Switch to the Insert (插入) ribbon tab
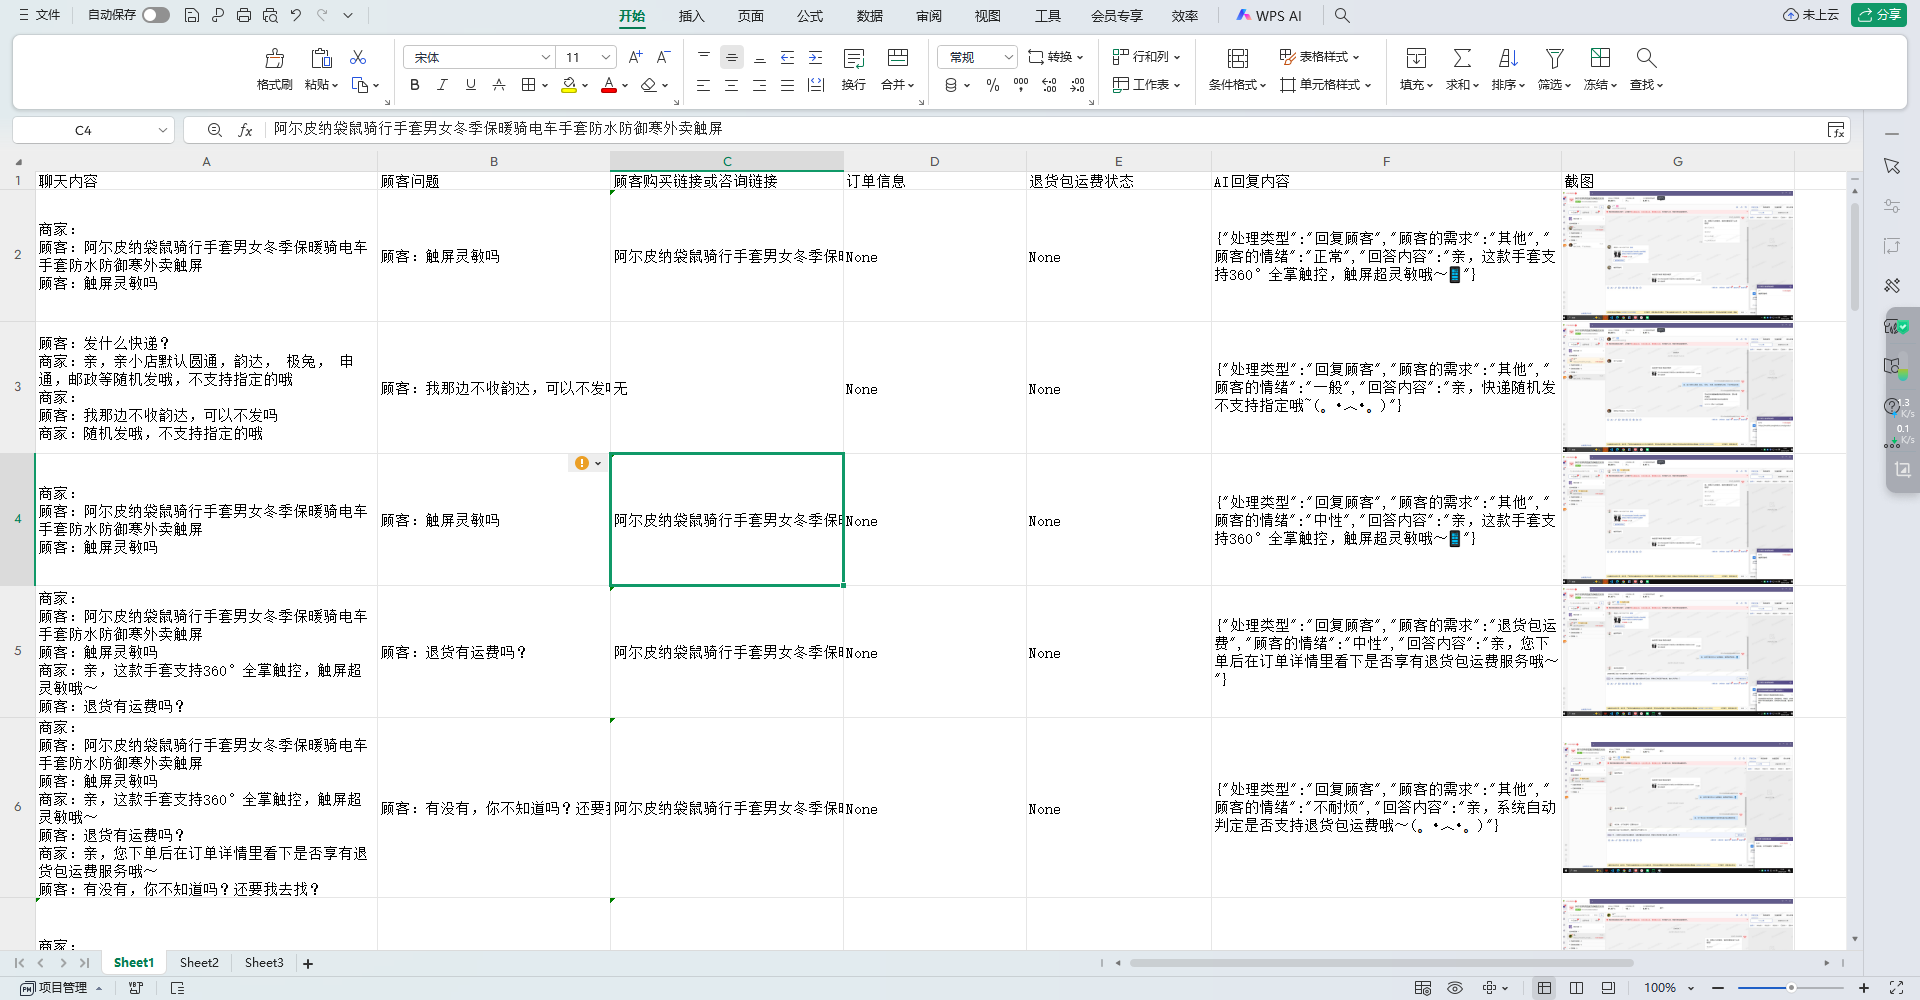The width and height of the screenshot is (1920, 1000). [x=691, y=16]
